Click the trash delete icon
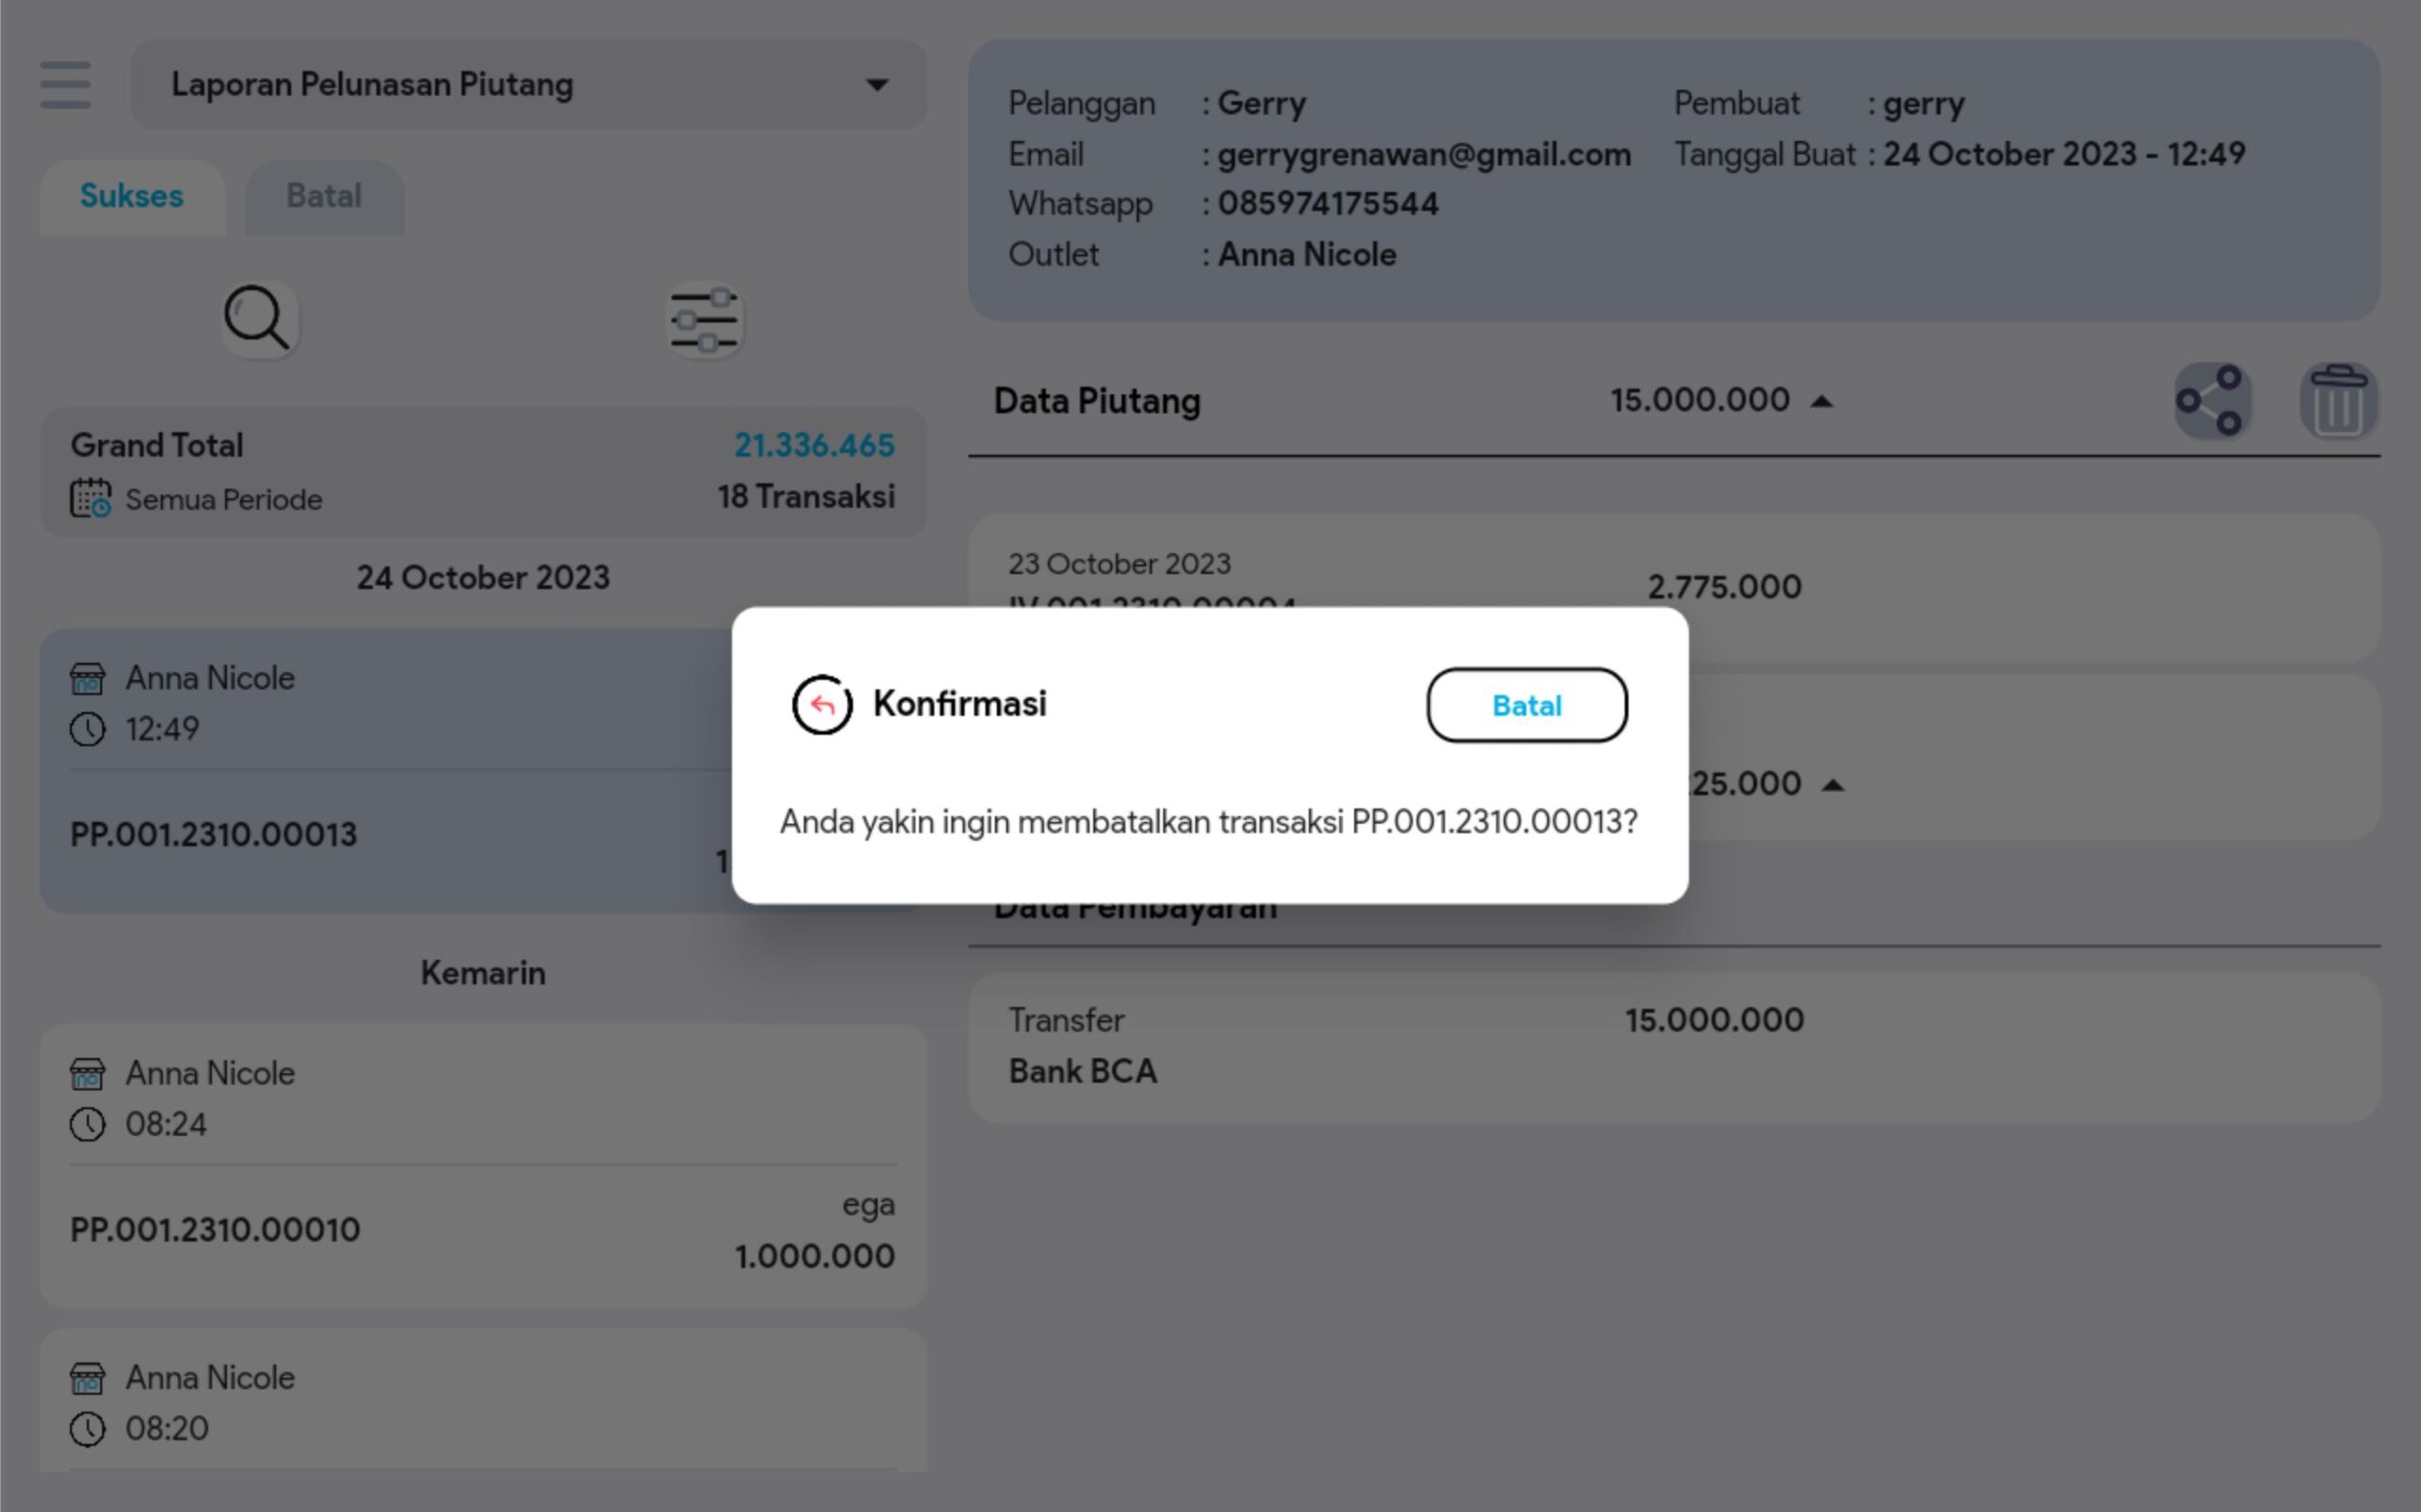This screenshot has height=1512, width=2421. click(x=2337, y=400)
